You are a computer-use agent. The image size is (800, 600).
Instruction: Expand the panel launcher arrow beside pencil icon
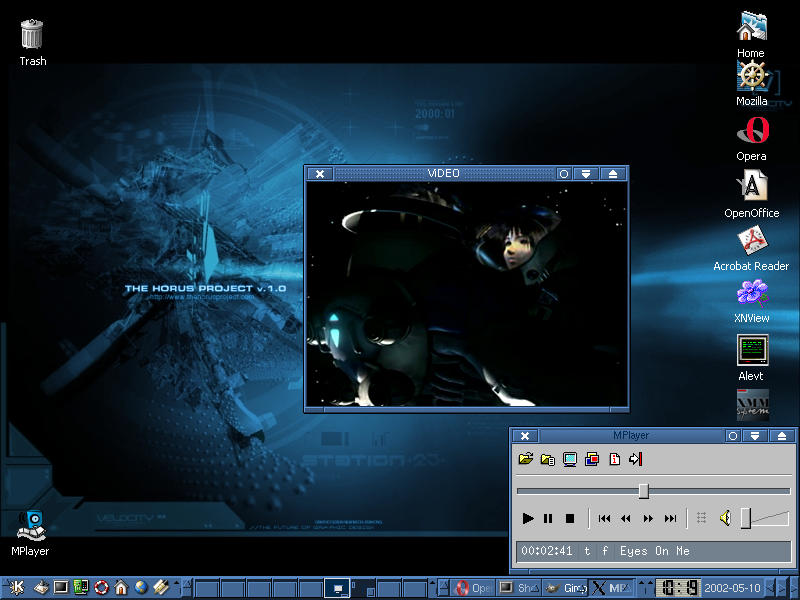[x=177, y=583]
